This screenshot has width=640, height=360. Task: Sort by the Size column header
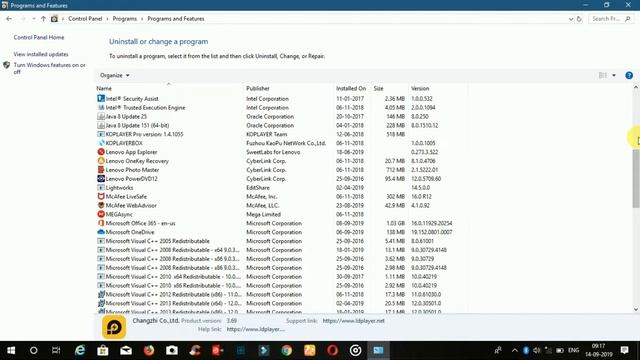[389, 88]
